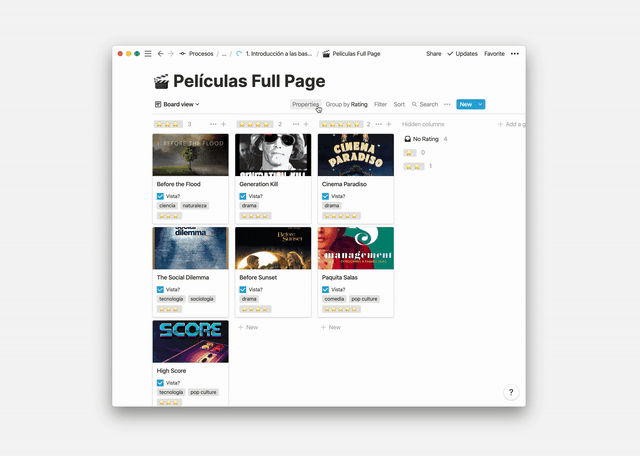The height and width of the screenshot is (456, 640).
Task: Toggle Vista? checkbox on Generation Kill
Action: pos(243,196)
